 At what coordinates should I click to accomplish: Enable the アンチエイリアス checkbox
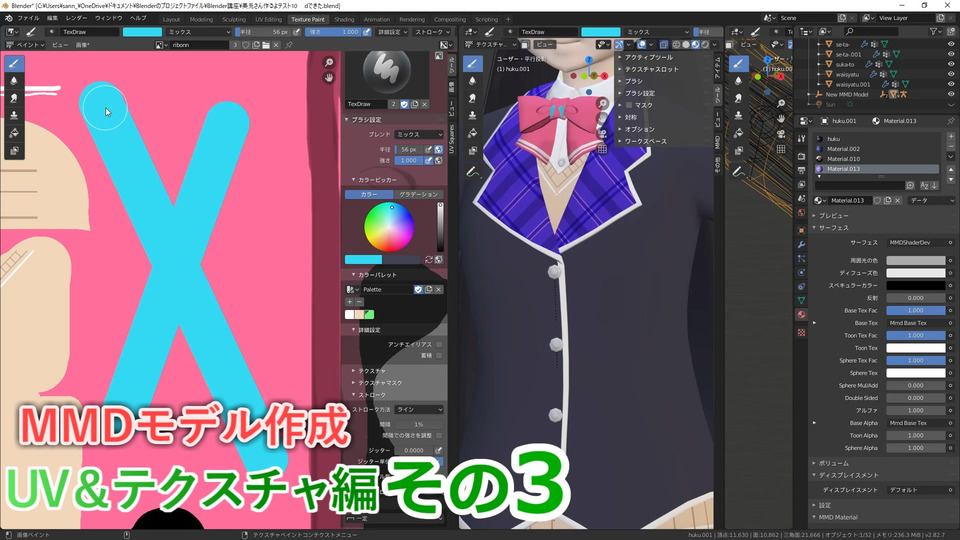coord(439,345)
